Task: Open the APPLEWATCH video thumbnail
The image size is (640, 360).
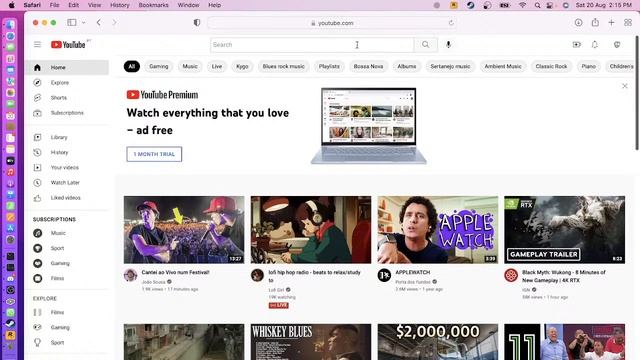Action: 438,229
